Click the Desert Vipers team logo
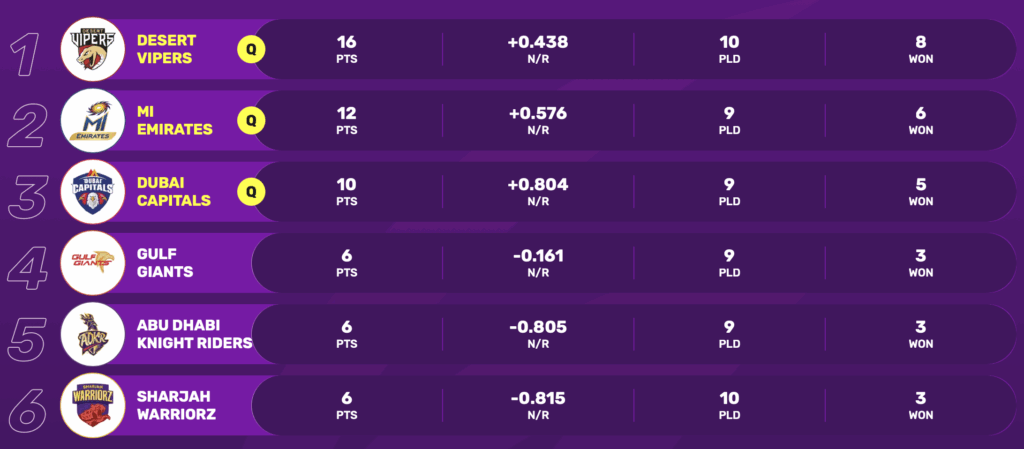1024x449 pixels. pos(90,49)
